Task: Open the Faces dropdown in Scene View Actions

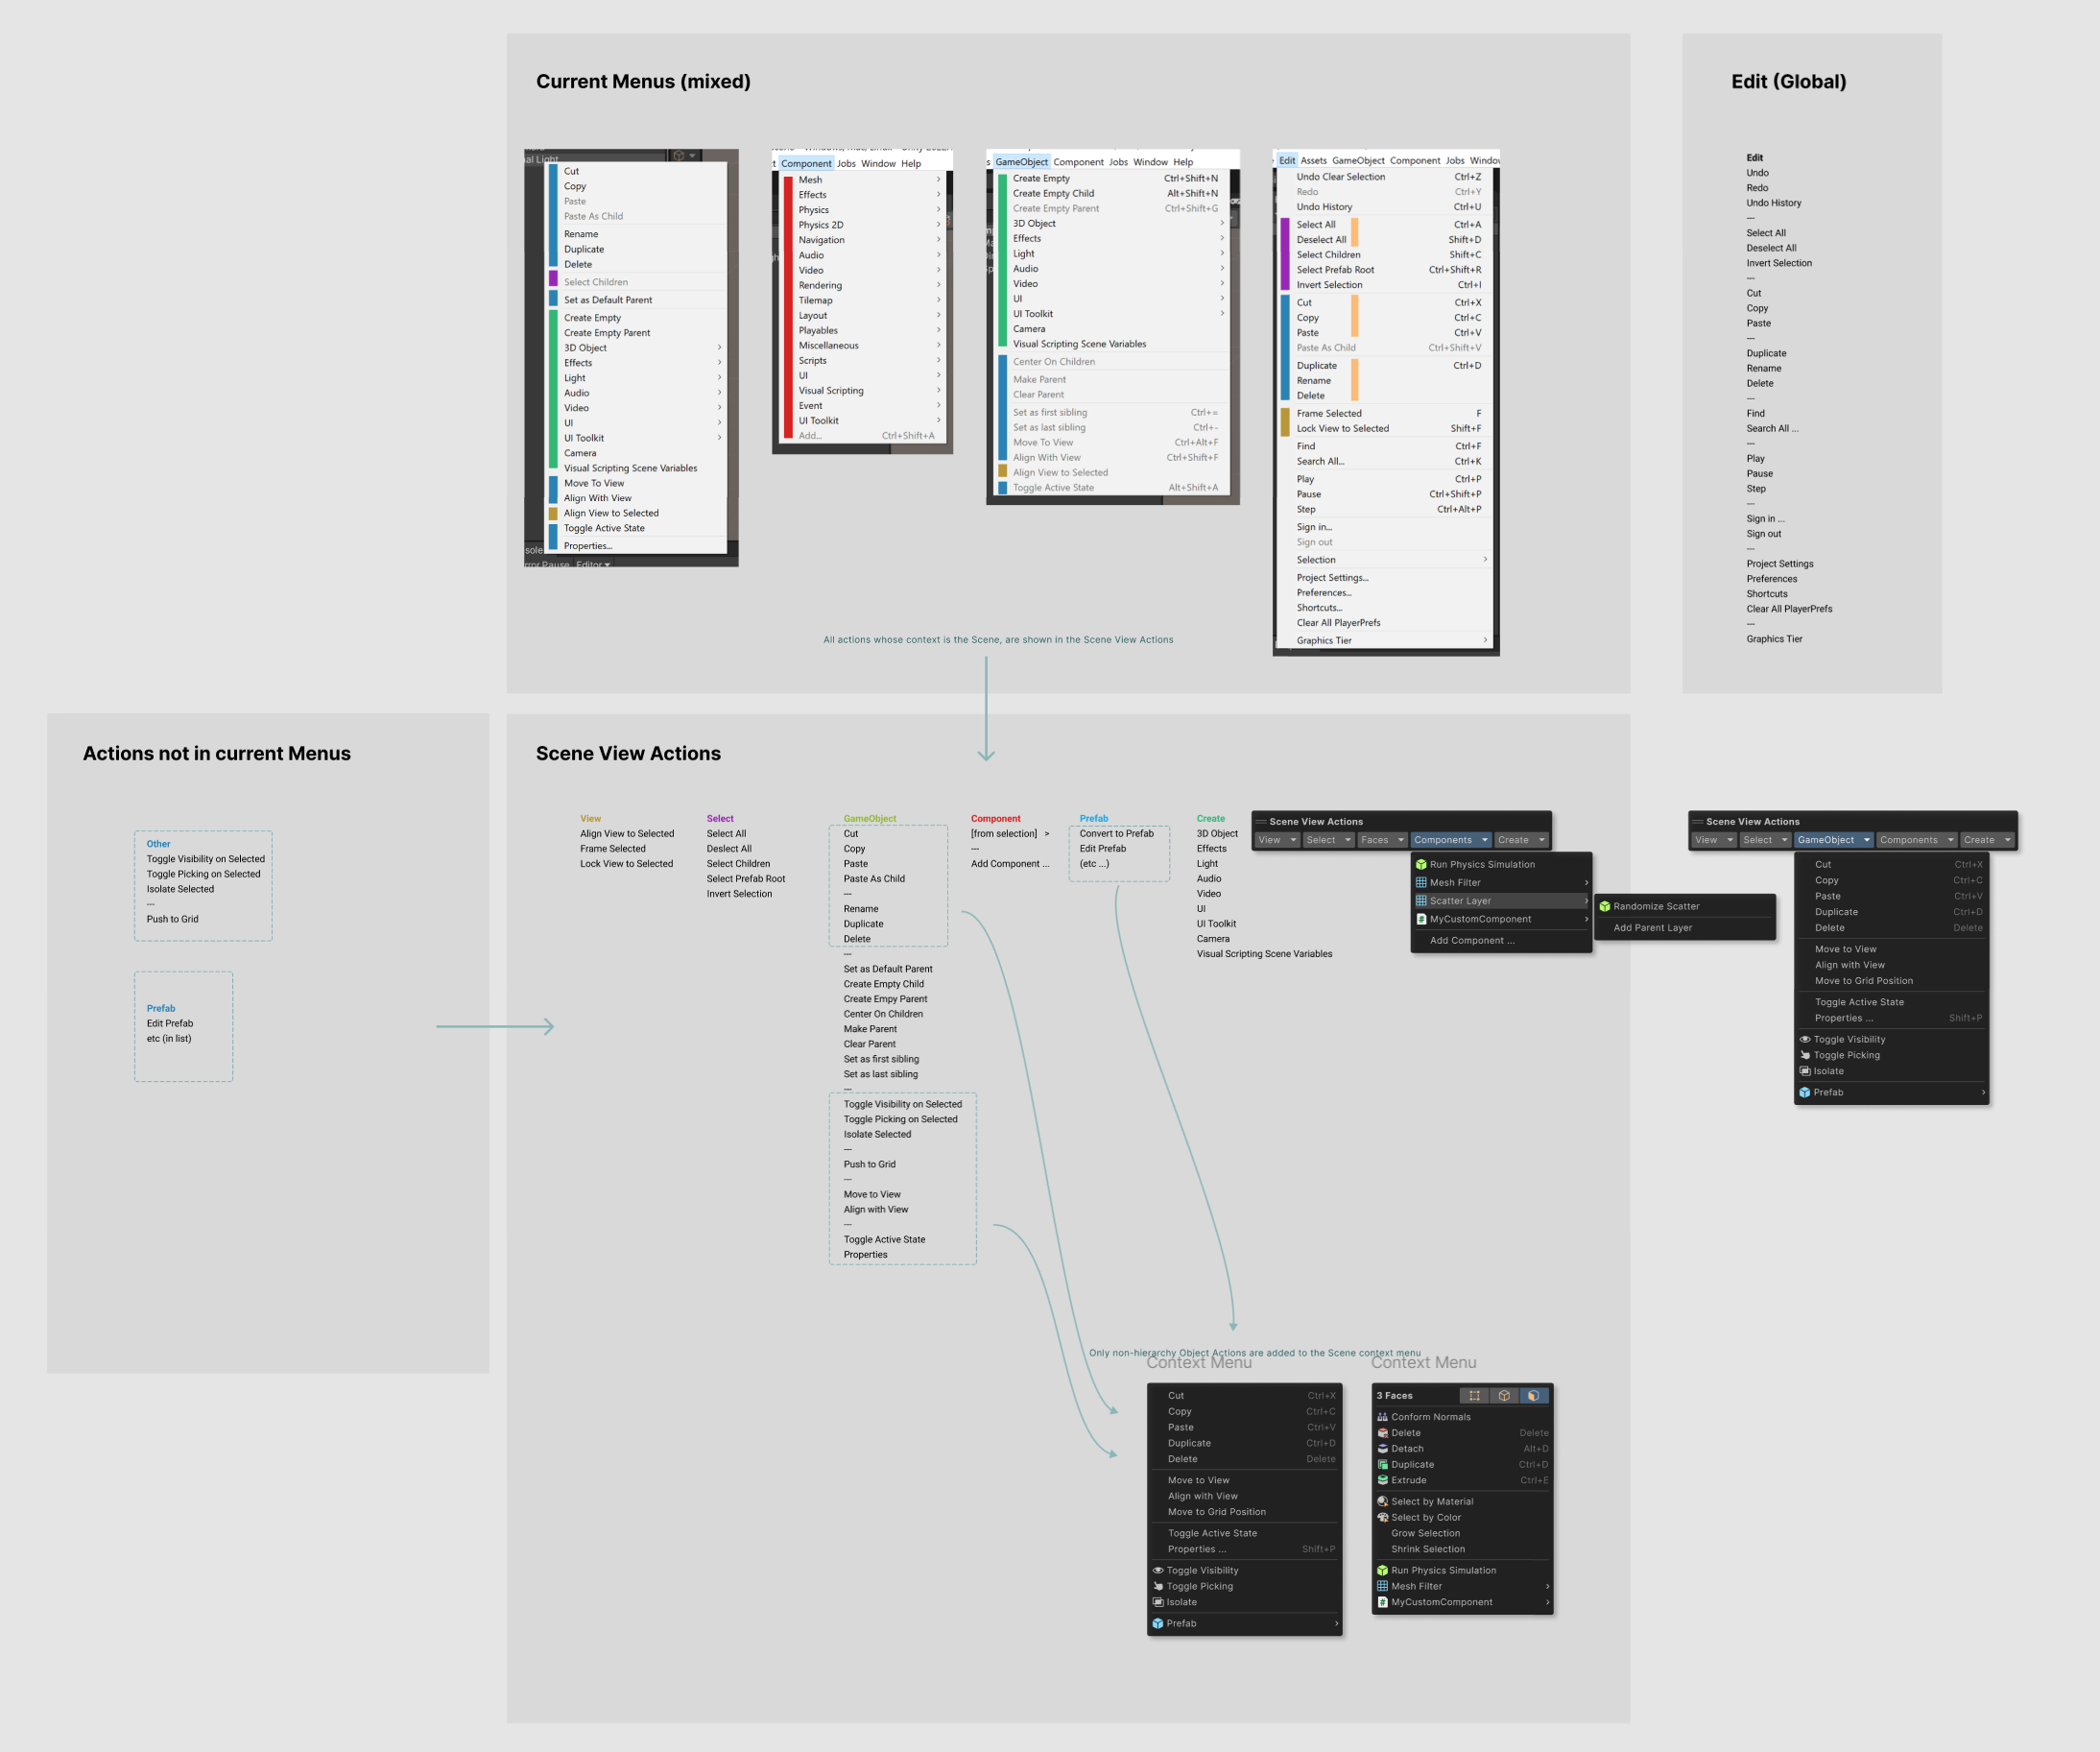Action: [x=1383, y=840]
